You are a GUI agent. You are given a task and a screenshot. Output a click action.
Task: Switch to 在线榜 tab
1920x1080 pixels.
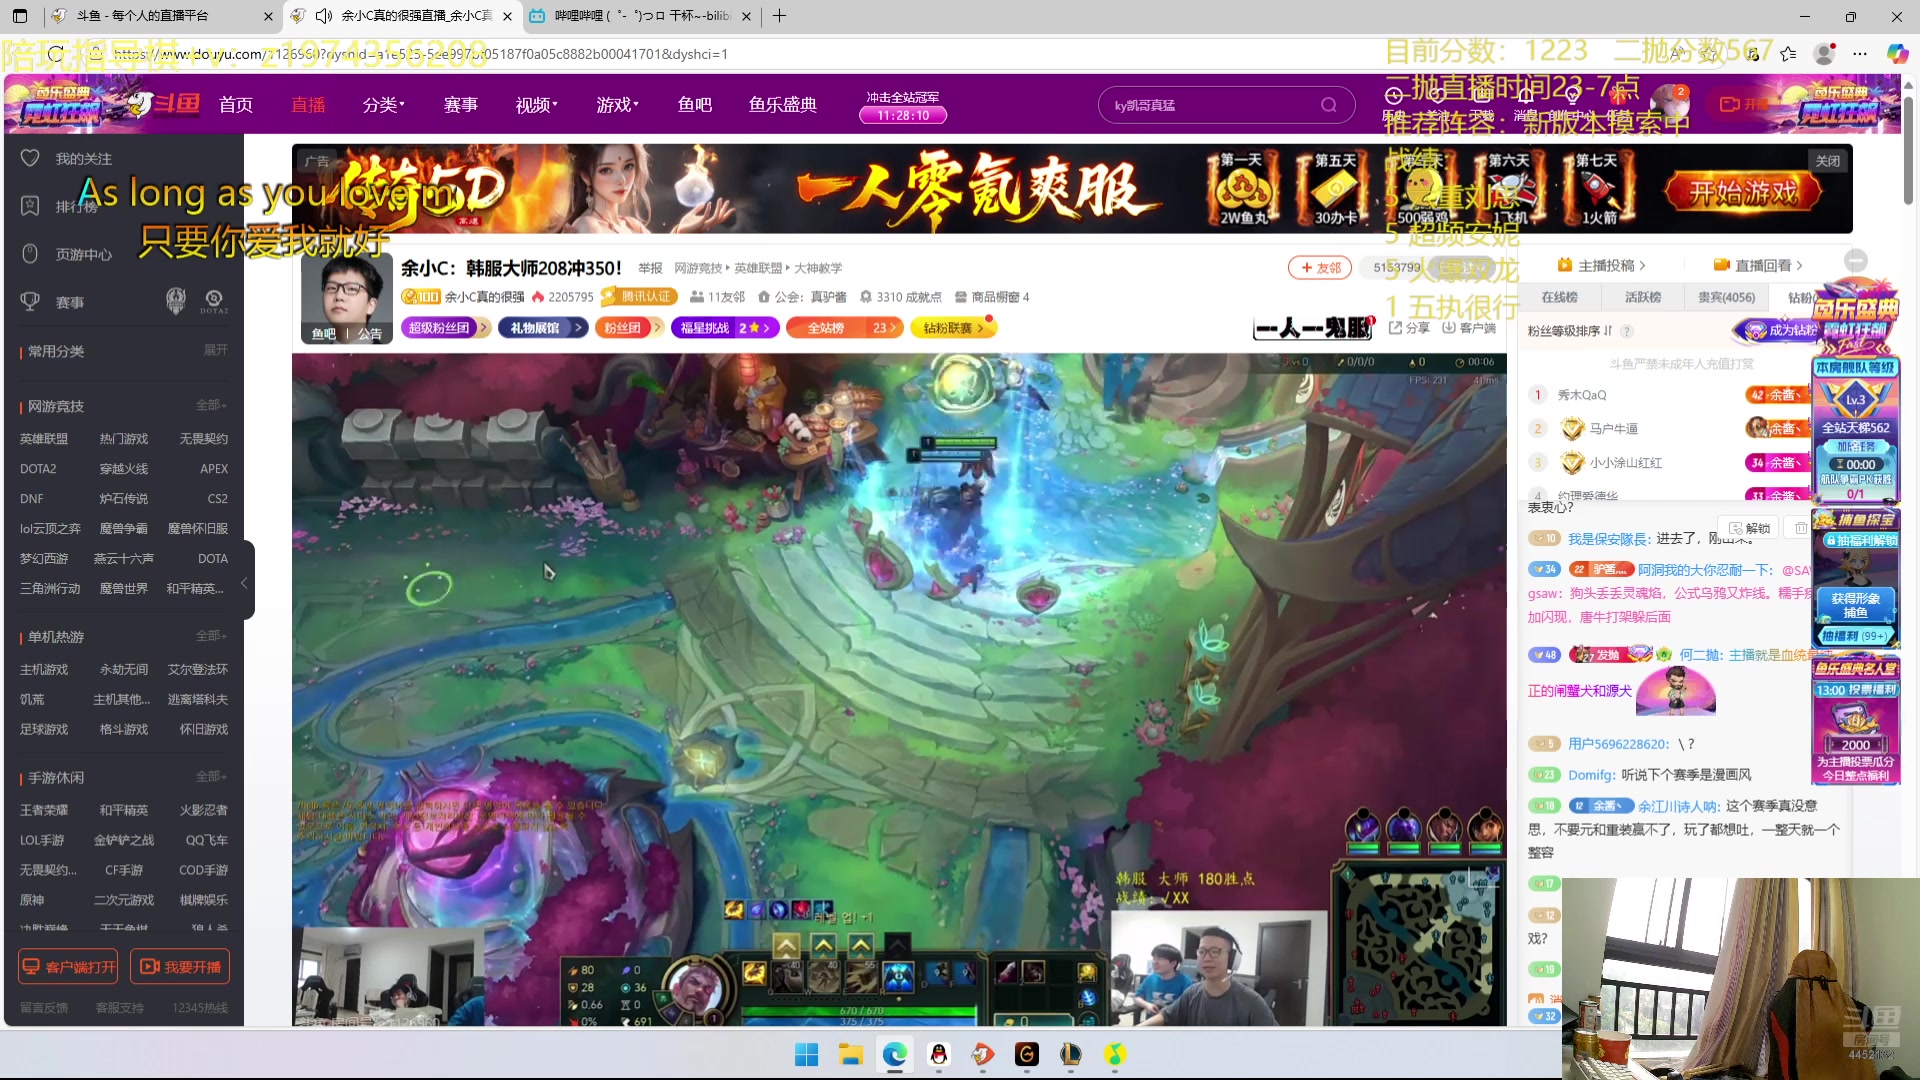(x=1559, y=297)
